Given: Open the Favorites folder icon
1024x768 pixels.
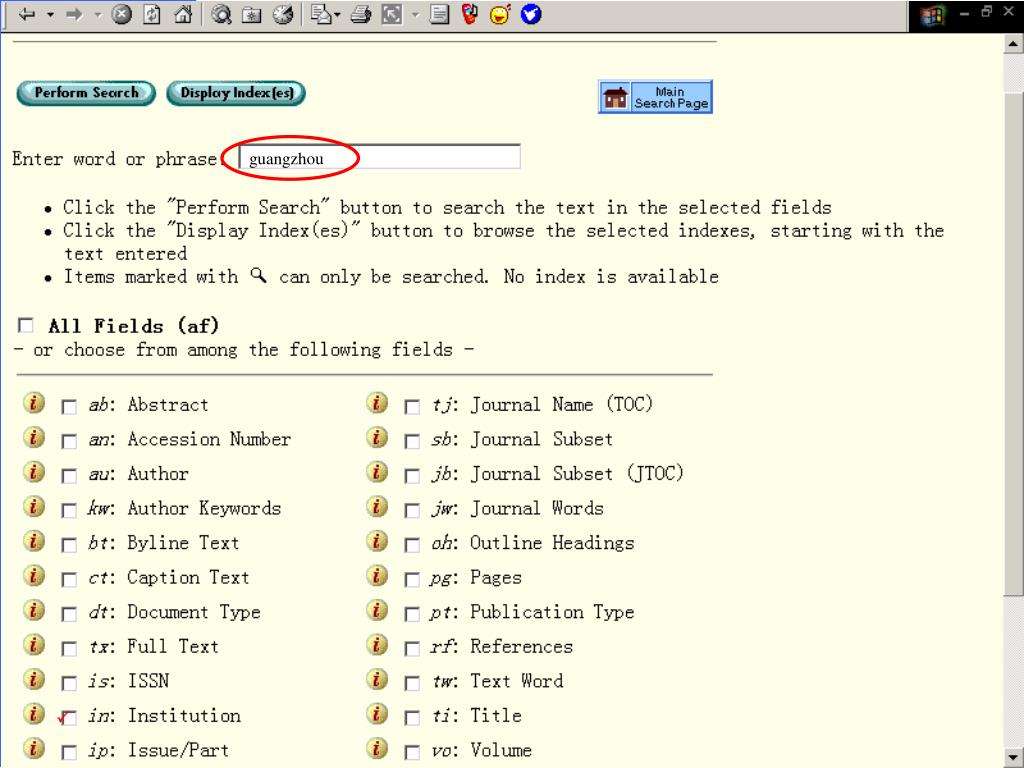Looking at the screenshot, I should click(x=252, y=14).
